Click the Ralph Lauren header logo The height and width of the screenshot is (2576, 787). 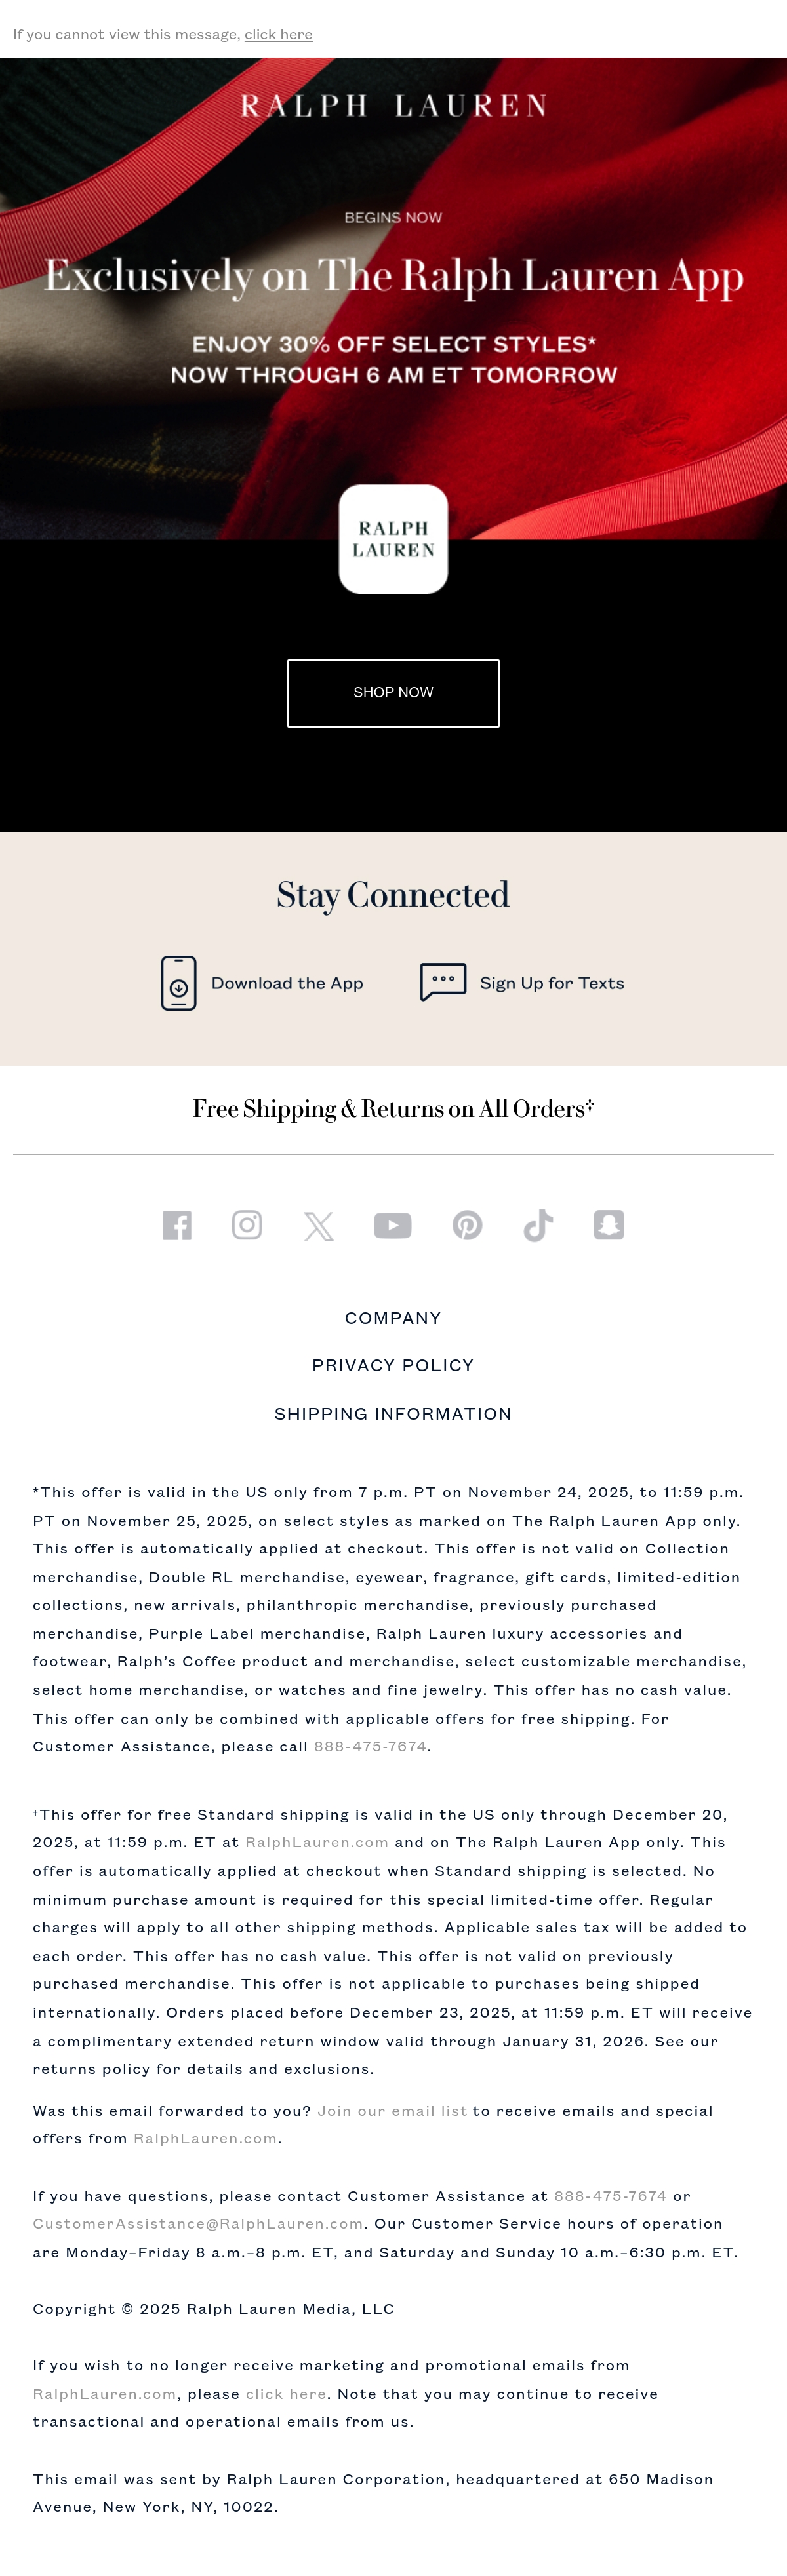tap(393, 106)
